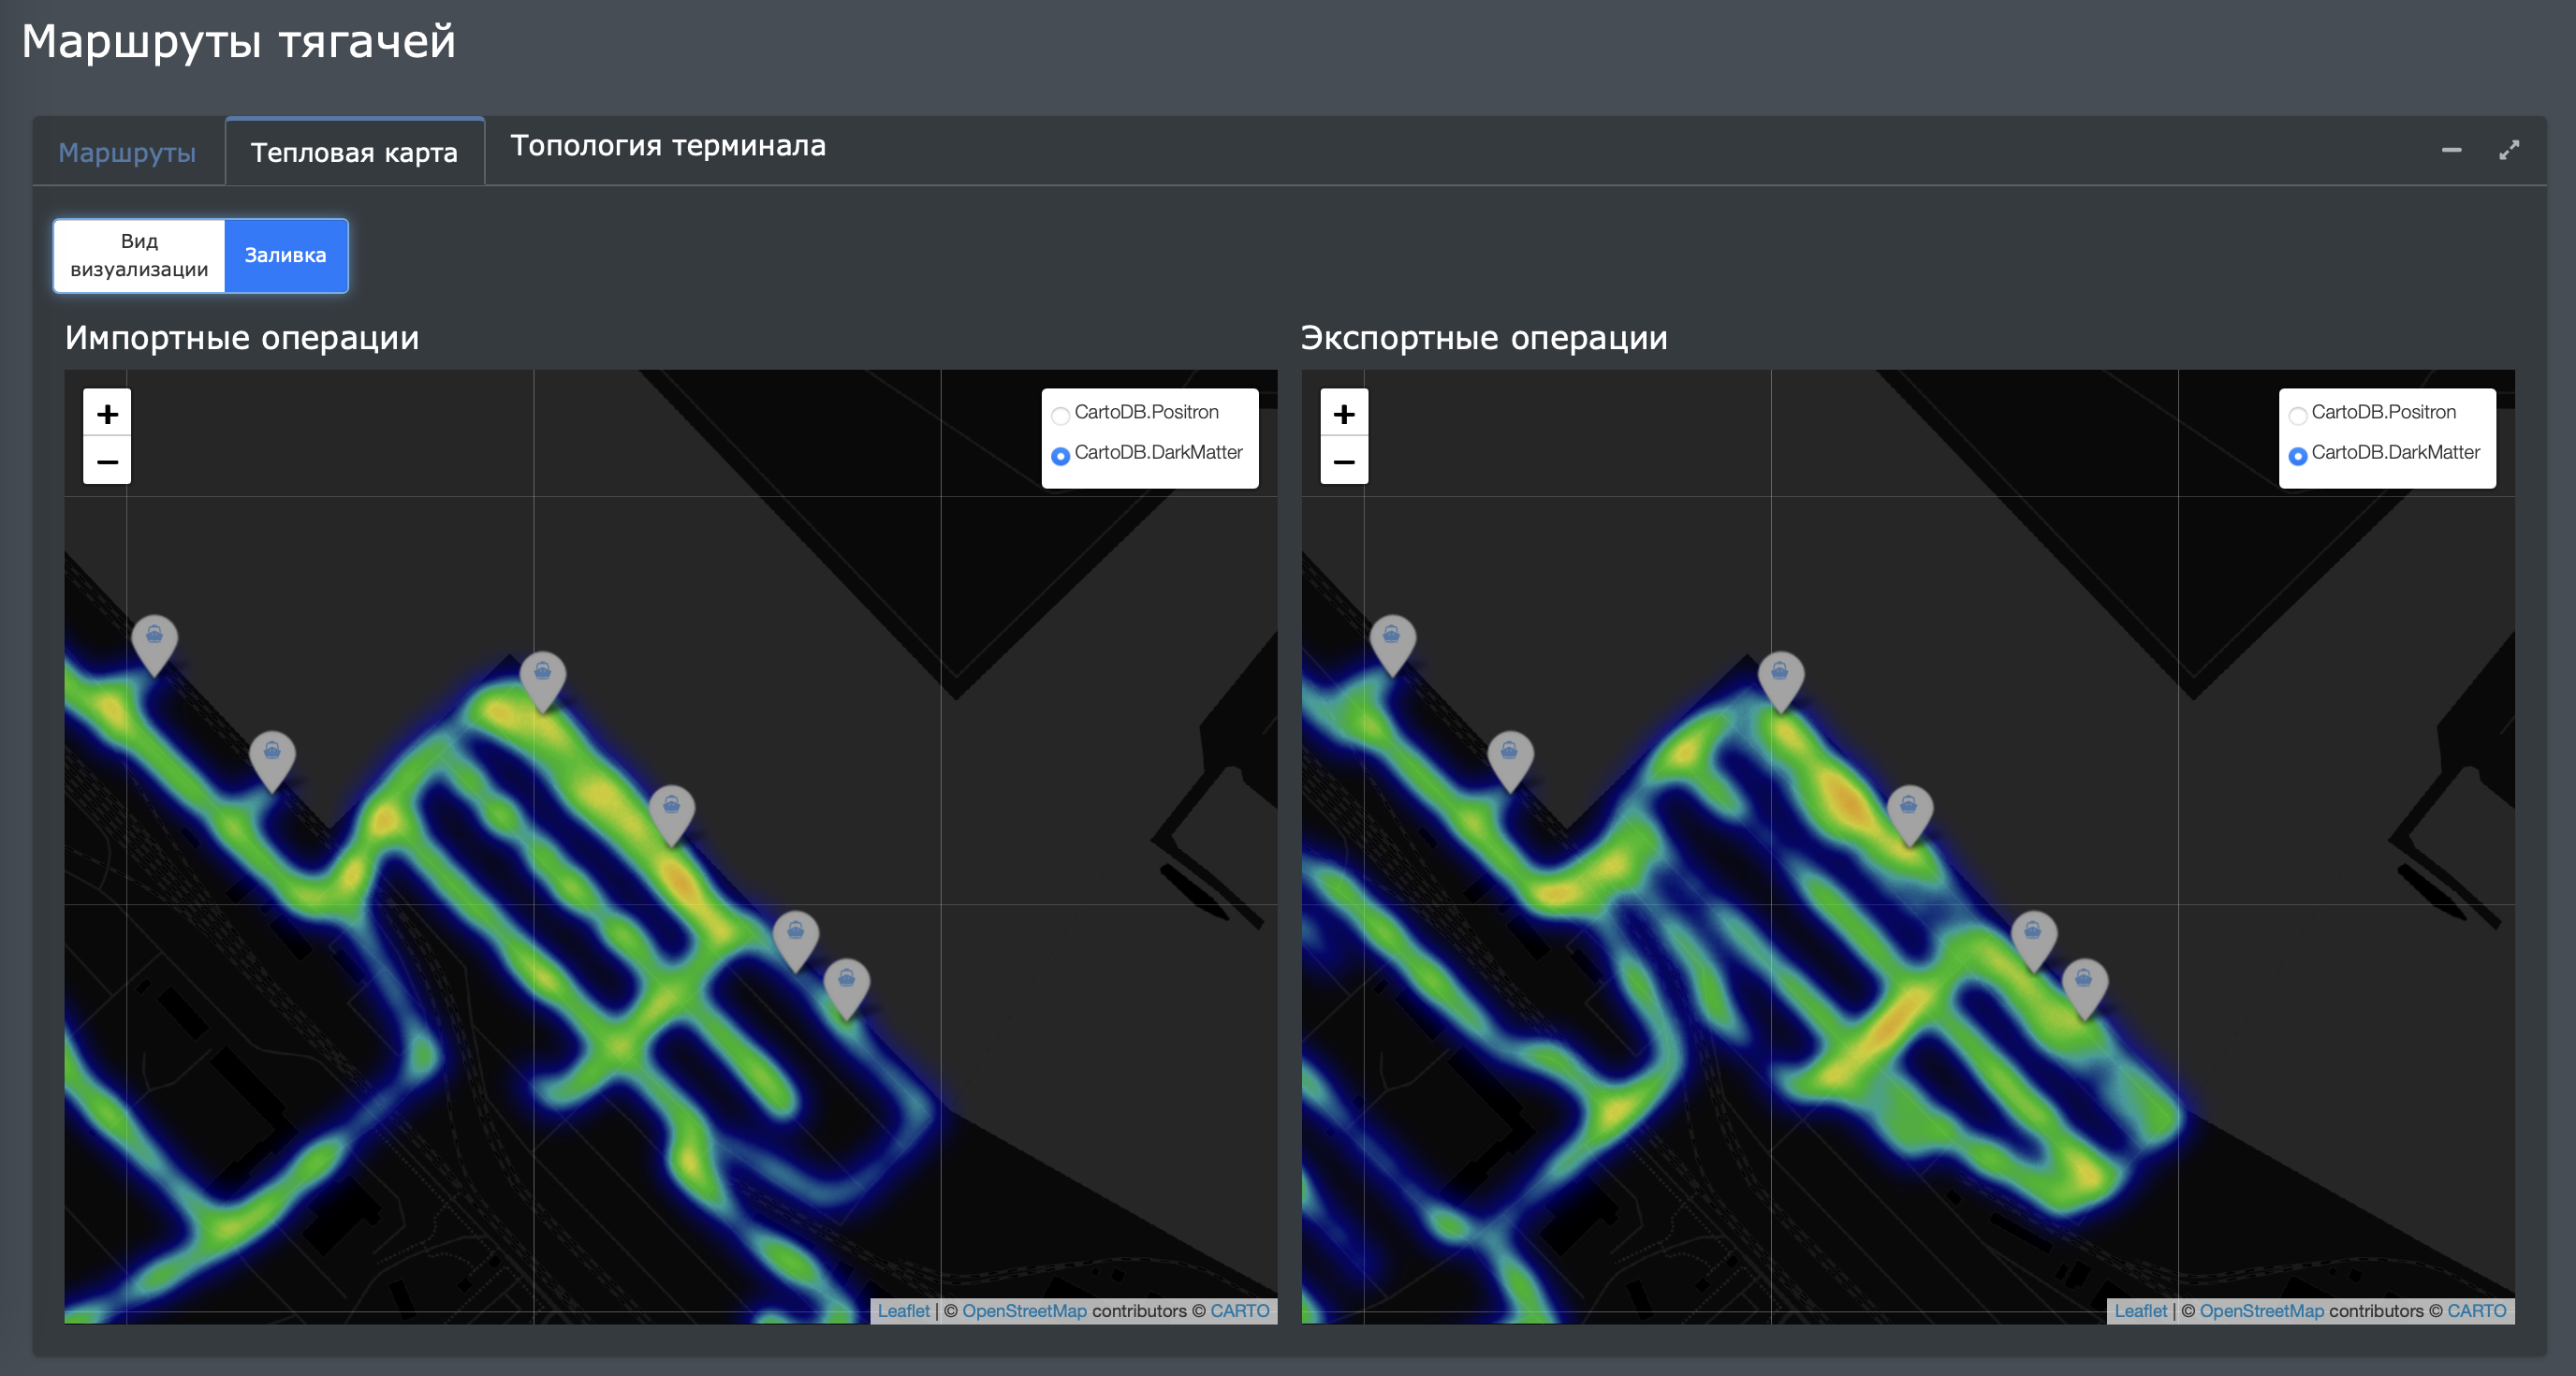
Task: Select CartoDB.Positron on the export map
Action: pos(2297,414)
